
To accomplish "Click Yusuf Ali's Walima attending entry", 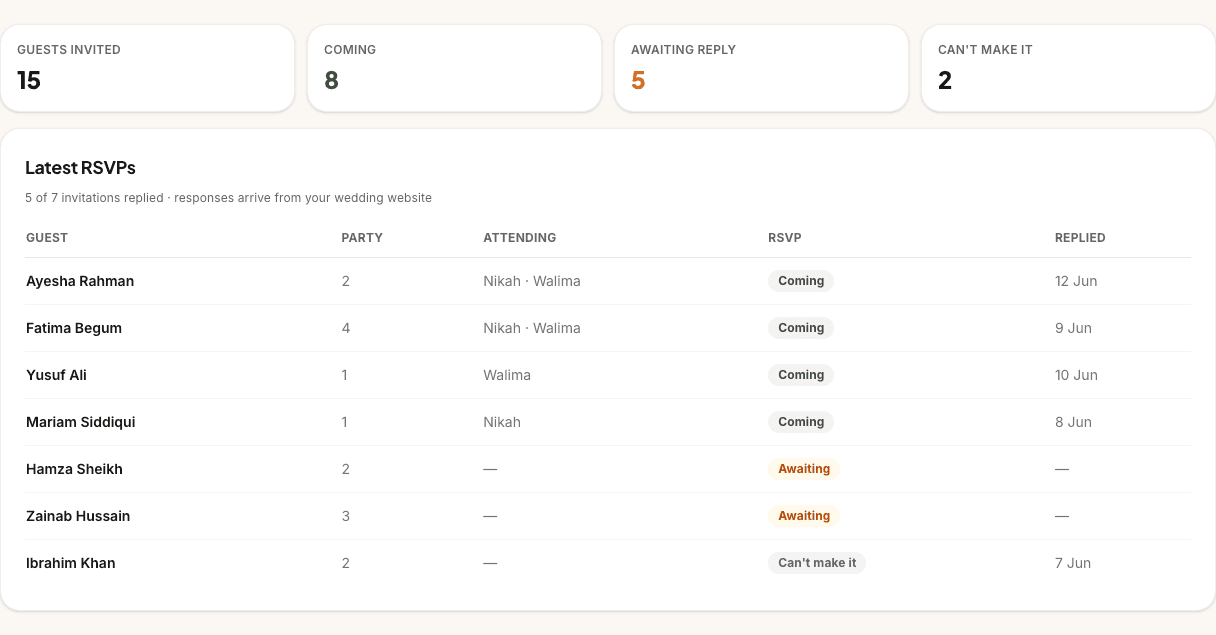I will click(507, 375).
